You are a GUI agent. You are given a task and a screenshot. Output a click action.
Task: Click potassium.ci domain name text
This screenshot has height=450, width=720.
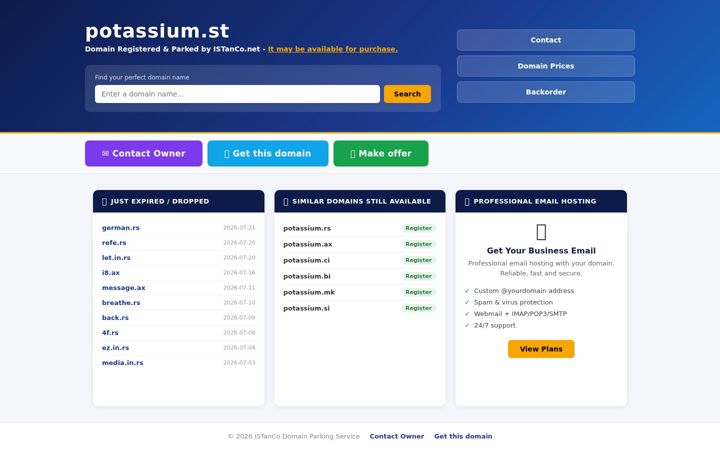[x=306, y=260]
